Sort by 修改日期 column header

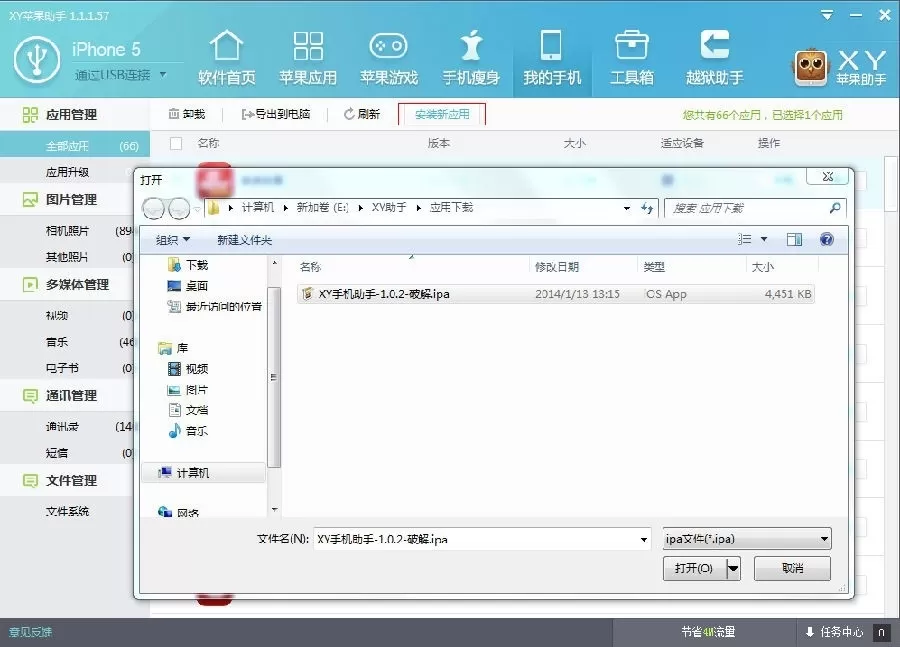tap(557, 267)
